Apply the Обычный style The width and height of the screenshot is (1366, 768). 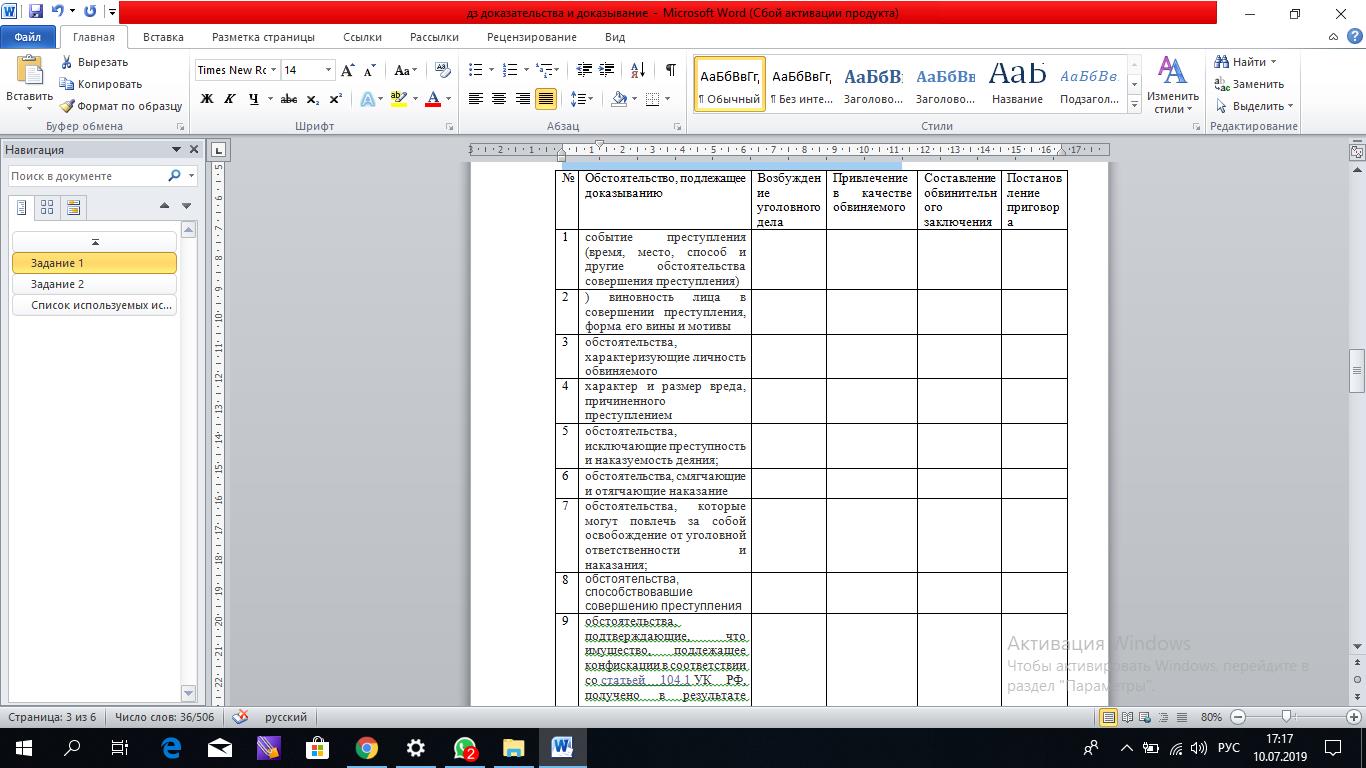pyautogui.click(x=729, y=84)
